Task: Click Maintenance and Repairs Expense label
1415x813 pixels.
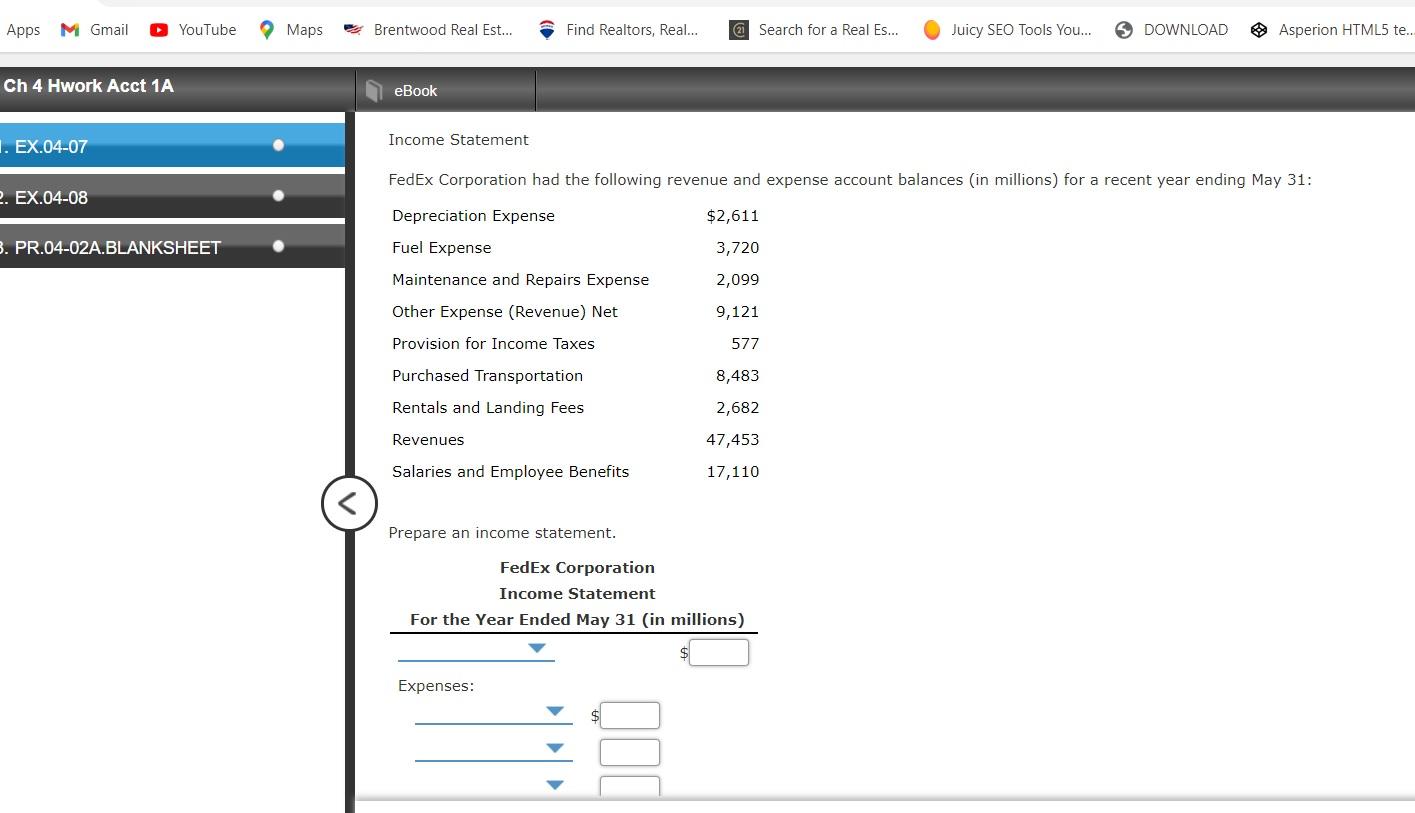Action: point(520,280)
